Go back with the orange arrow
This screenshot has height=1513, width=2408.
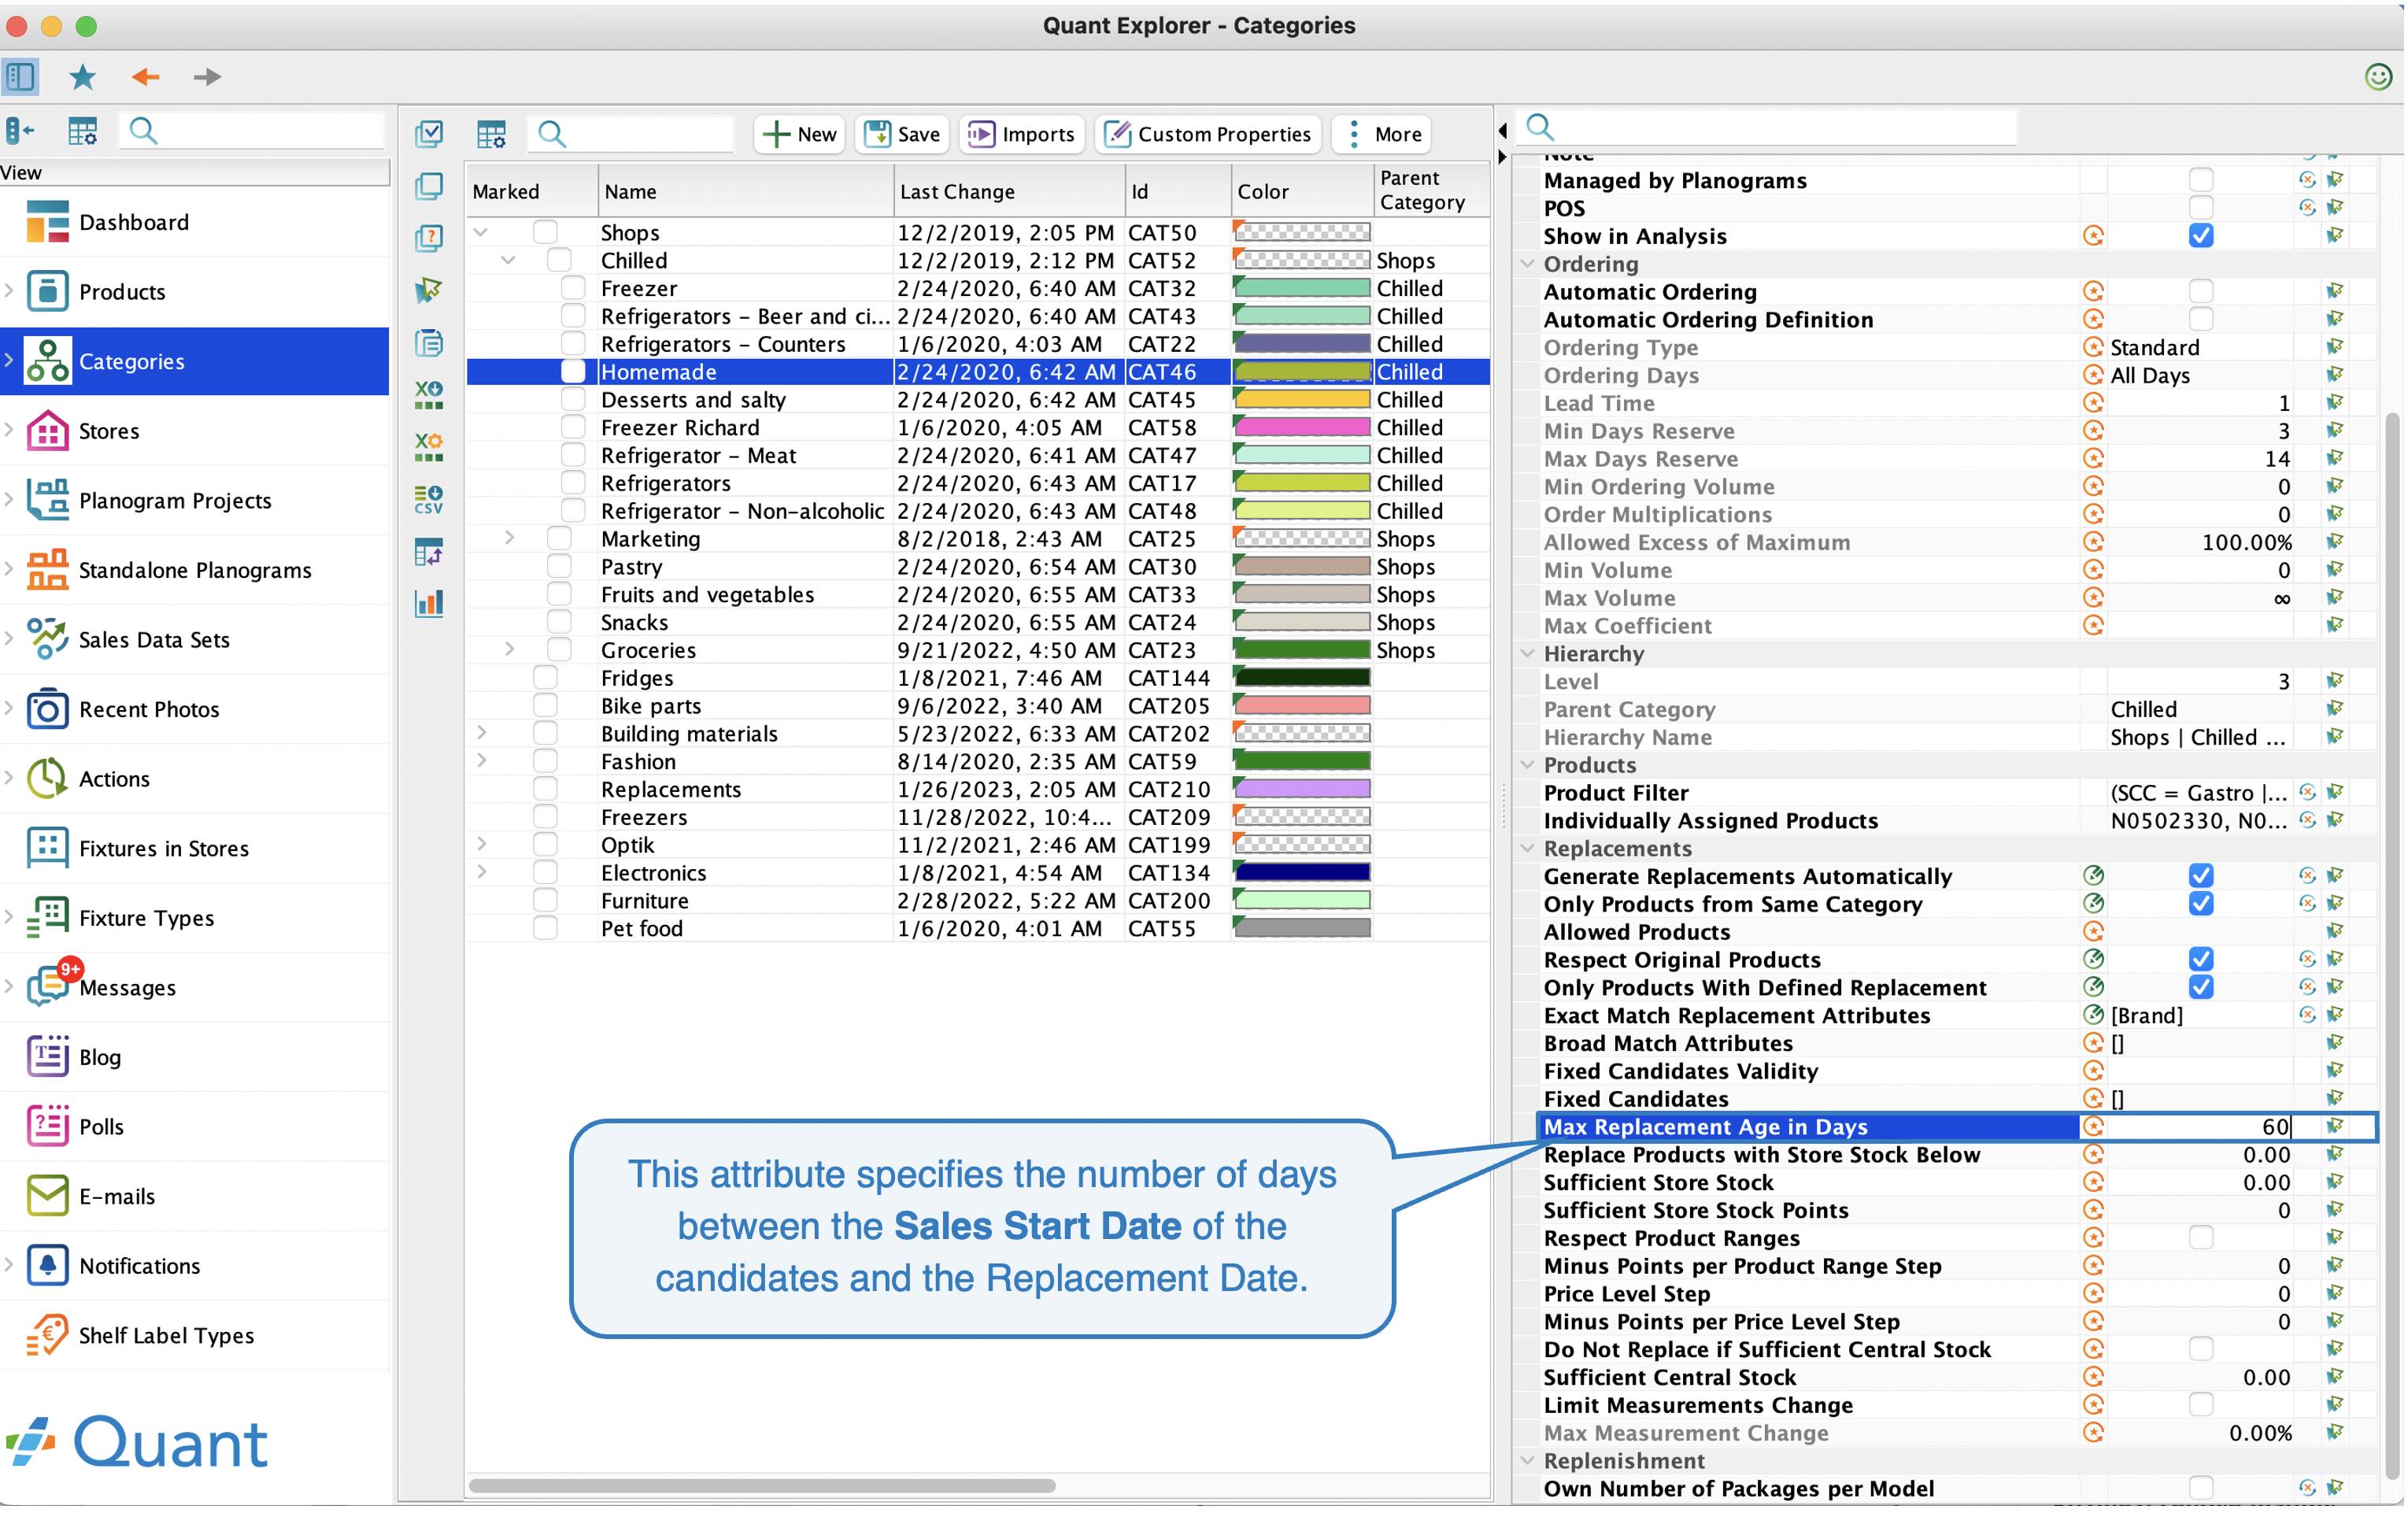tap(146, 76)
